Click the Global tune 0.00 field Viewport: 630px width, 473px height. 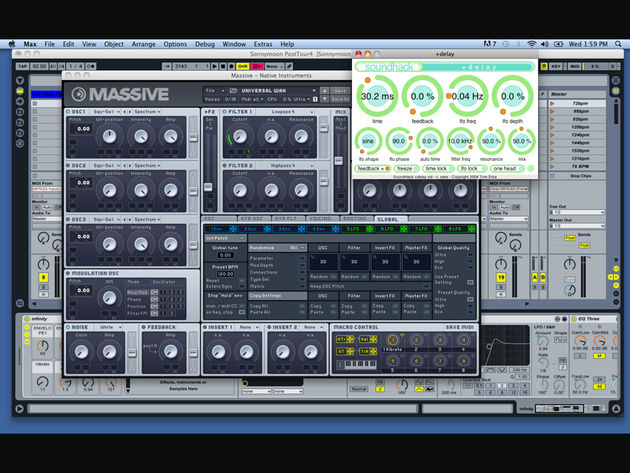(x=225, y=255)
